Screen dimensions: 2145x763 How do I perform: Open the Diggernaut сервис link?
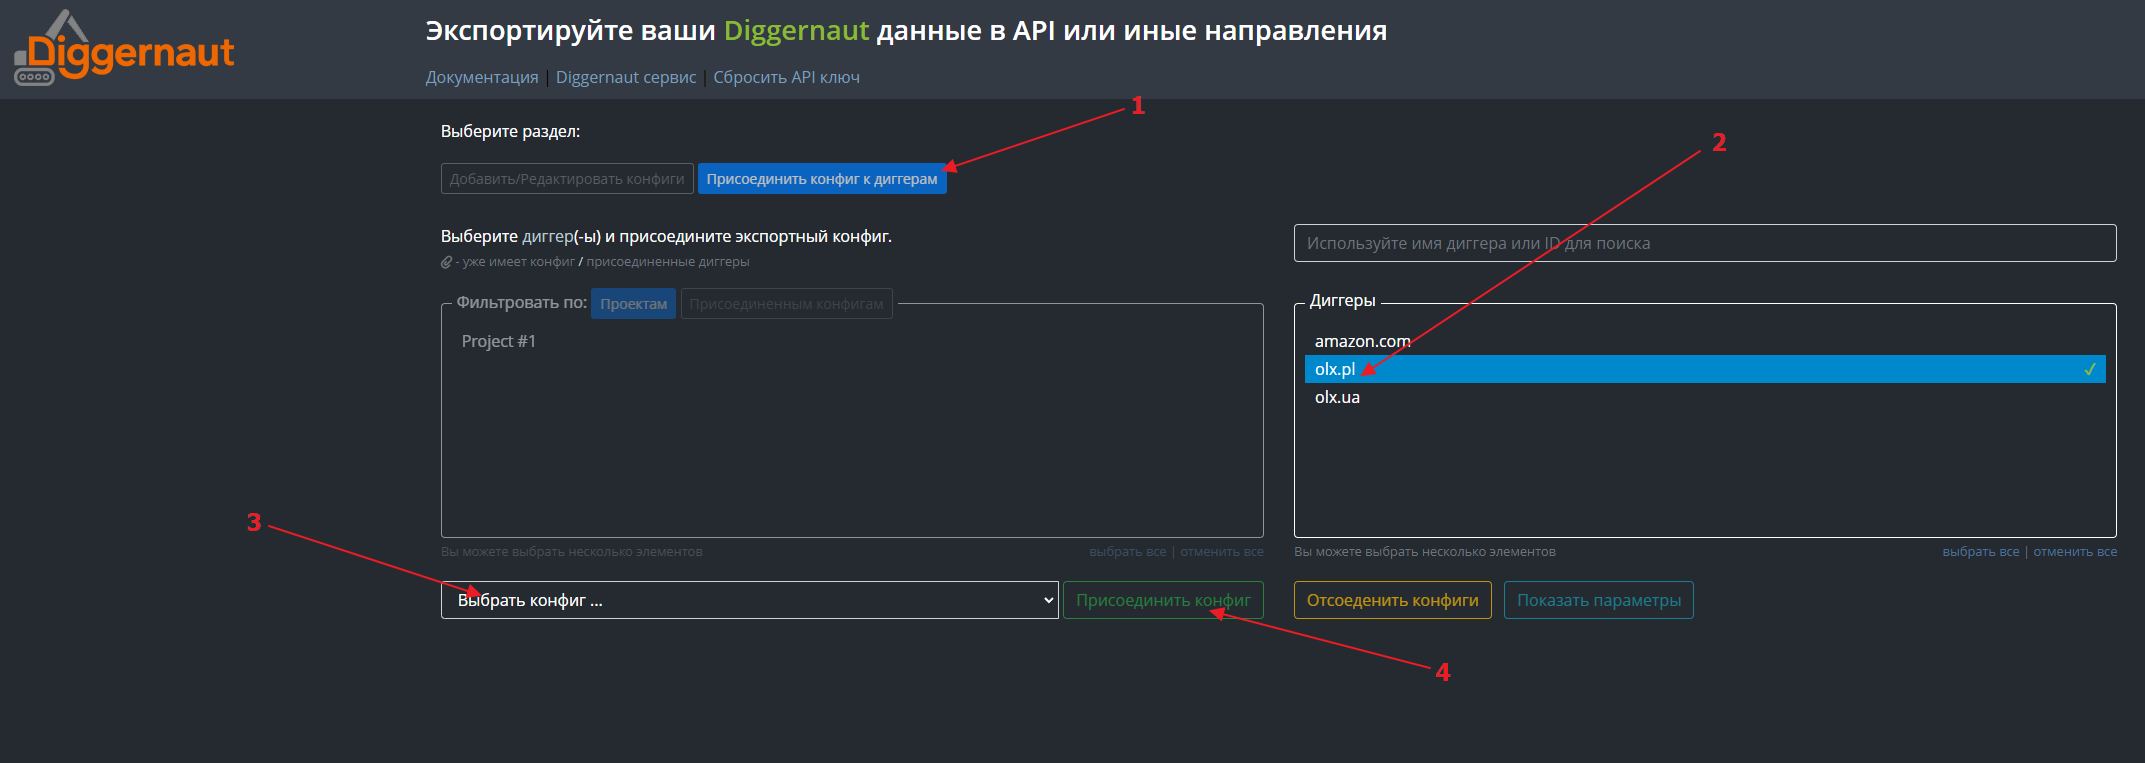coord(626,77)
